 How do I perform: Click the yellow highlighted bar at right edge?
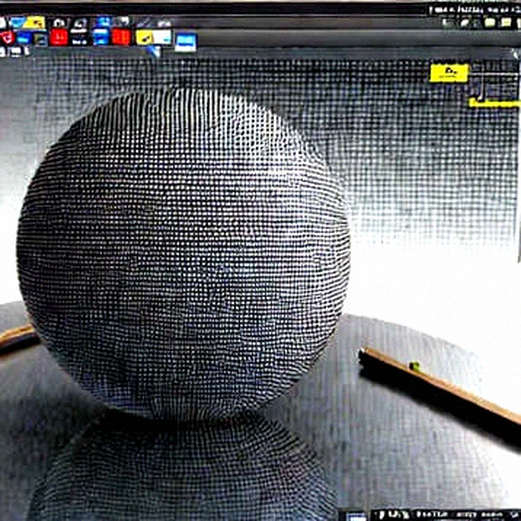point(495,103)
